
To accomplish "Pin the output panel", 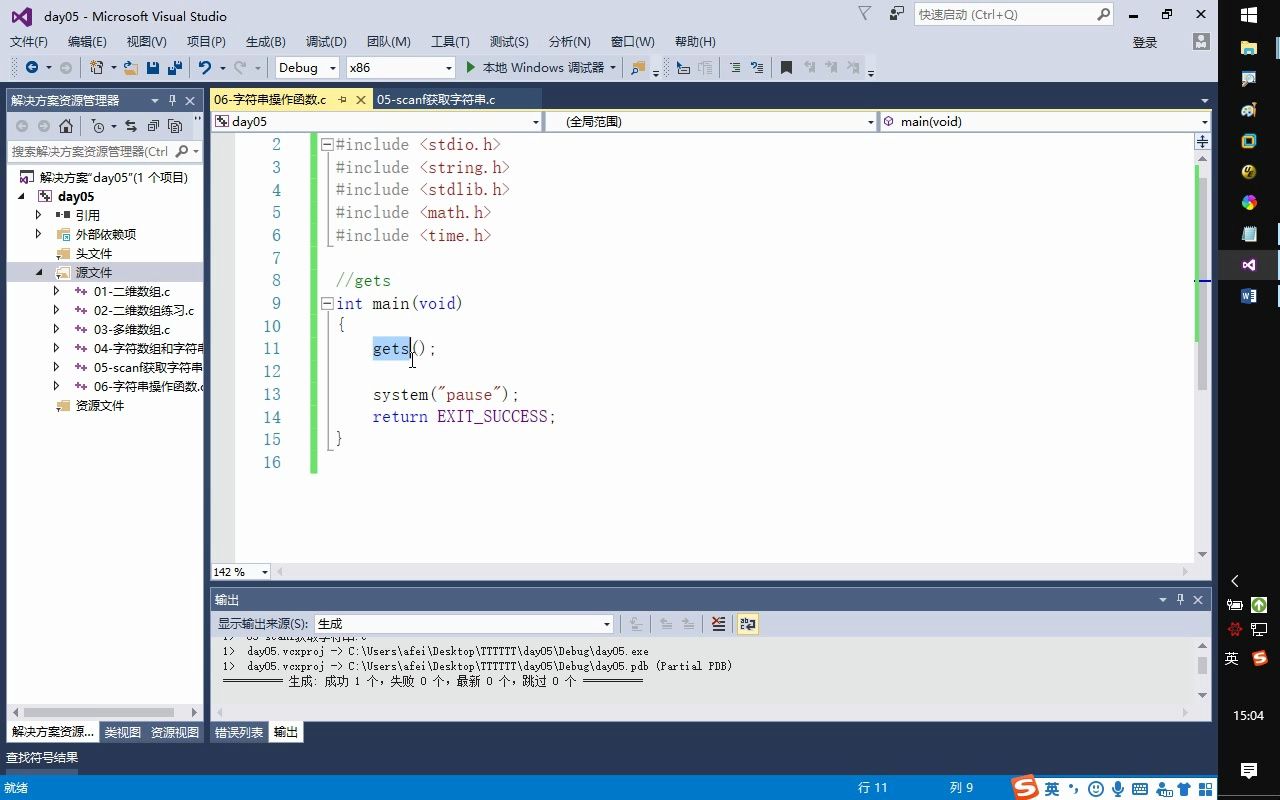I will [1180, 599].
